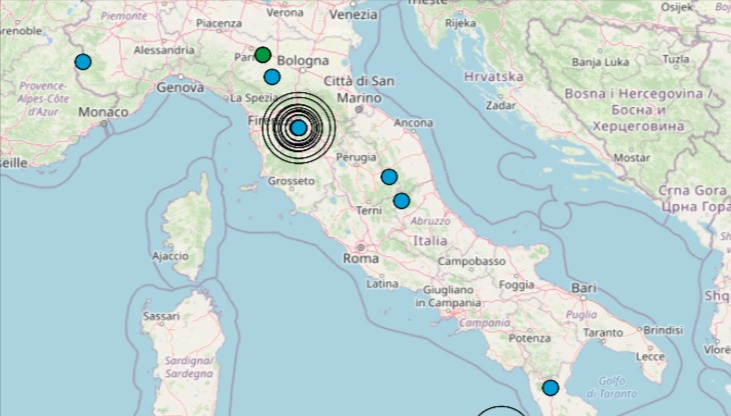731x416 pixels.
Task: Select the blue marker east of Terni
Action: 401,201
